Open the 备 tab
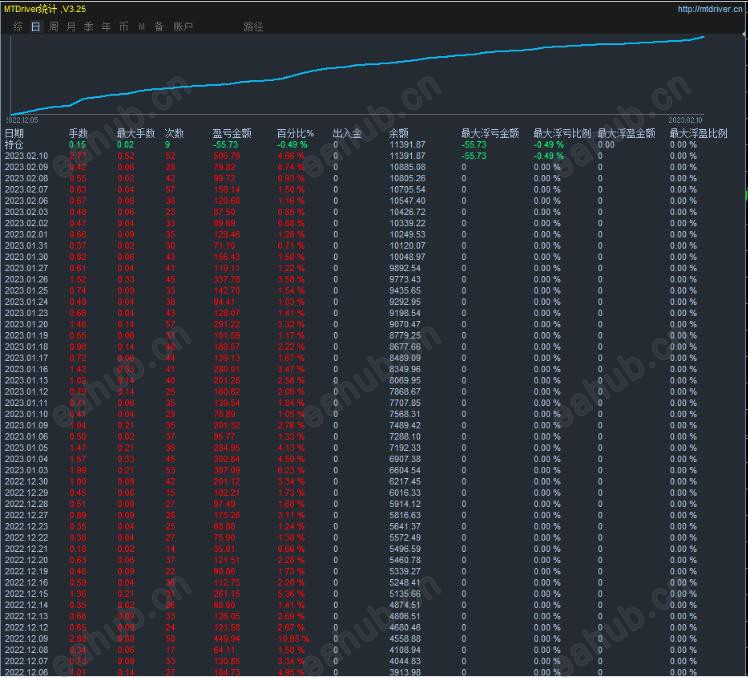This screenshot has height=679, width=748. (x=159, y=27)
